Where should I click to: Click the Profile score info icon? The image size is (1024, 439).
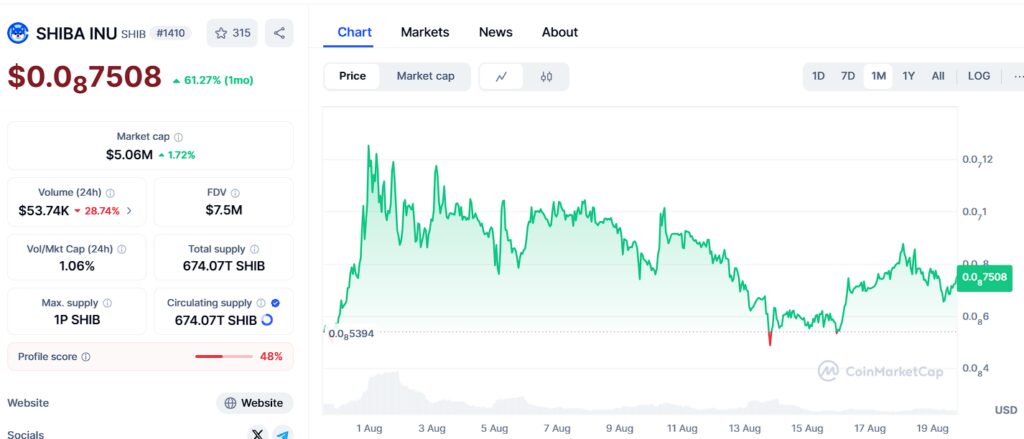[x=86, y=357]
